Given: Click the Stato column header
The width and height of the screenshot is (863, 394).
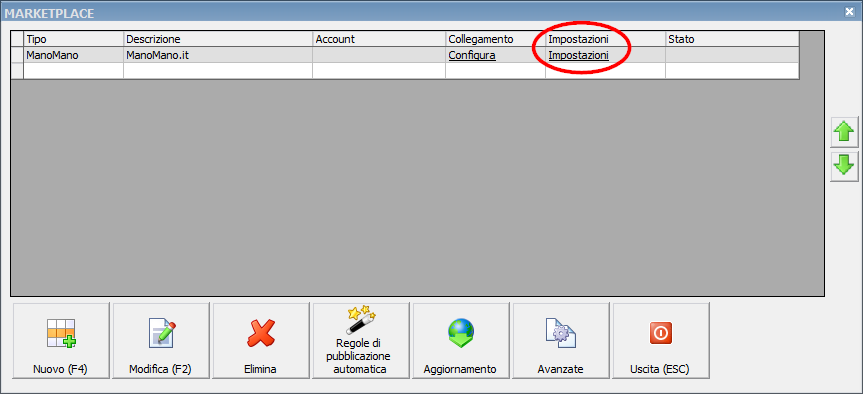Looking at the screenshot, I should [x=732, y=39].
